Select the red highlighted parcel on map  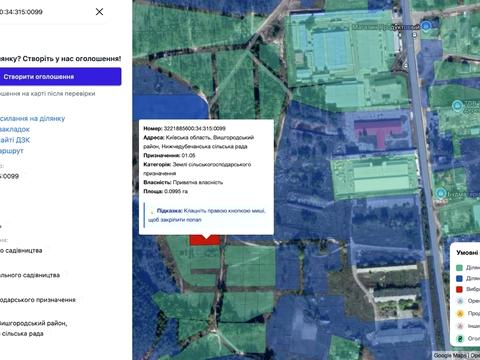[204, 241]
